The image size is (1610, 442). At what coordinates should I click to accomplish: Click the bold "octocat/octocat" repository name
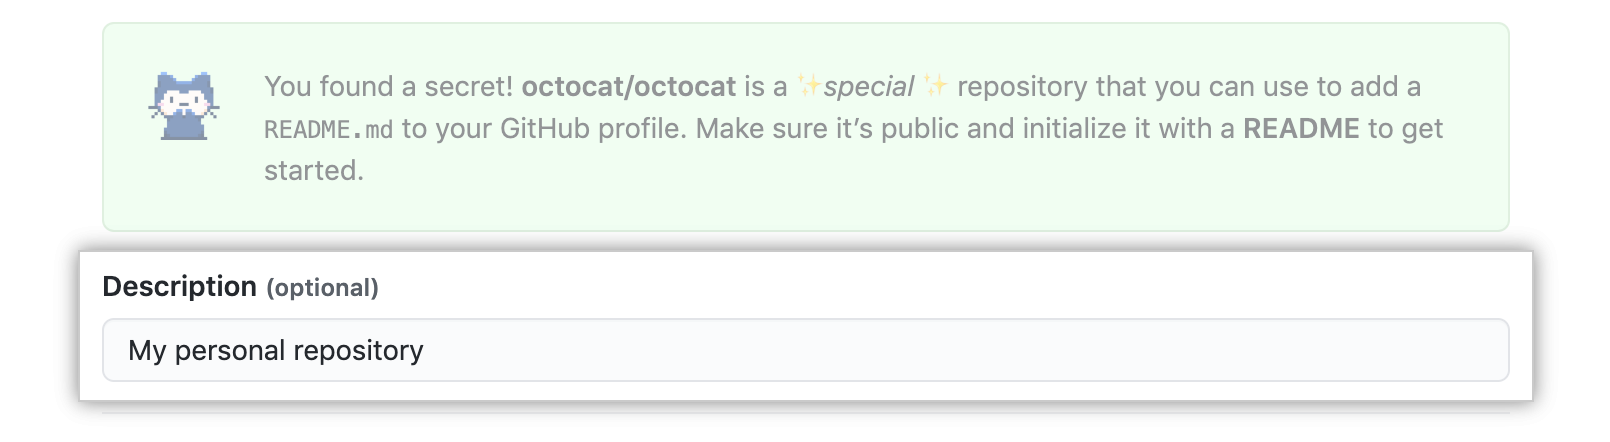tap(629, 87)
